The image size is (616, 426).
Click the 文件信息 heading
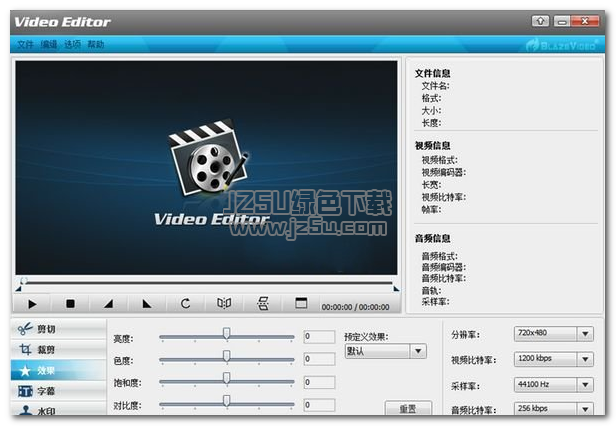433,73
